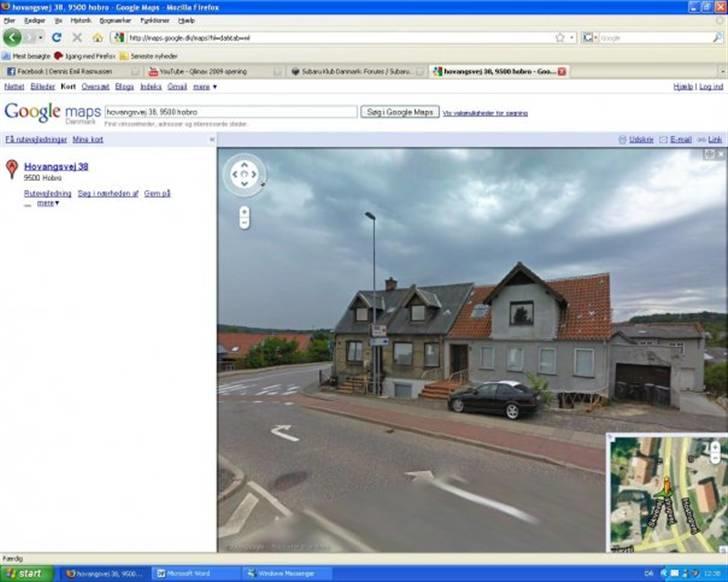Image resolution: width=728 pixels, height=582 pixels.
Task: Click the Firefox home icon
Action: coord(98,37)
